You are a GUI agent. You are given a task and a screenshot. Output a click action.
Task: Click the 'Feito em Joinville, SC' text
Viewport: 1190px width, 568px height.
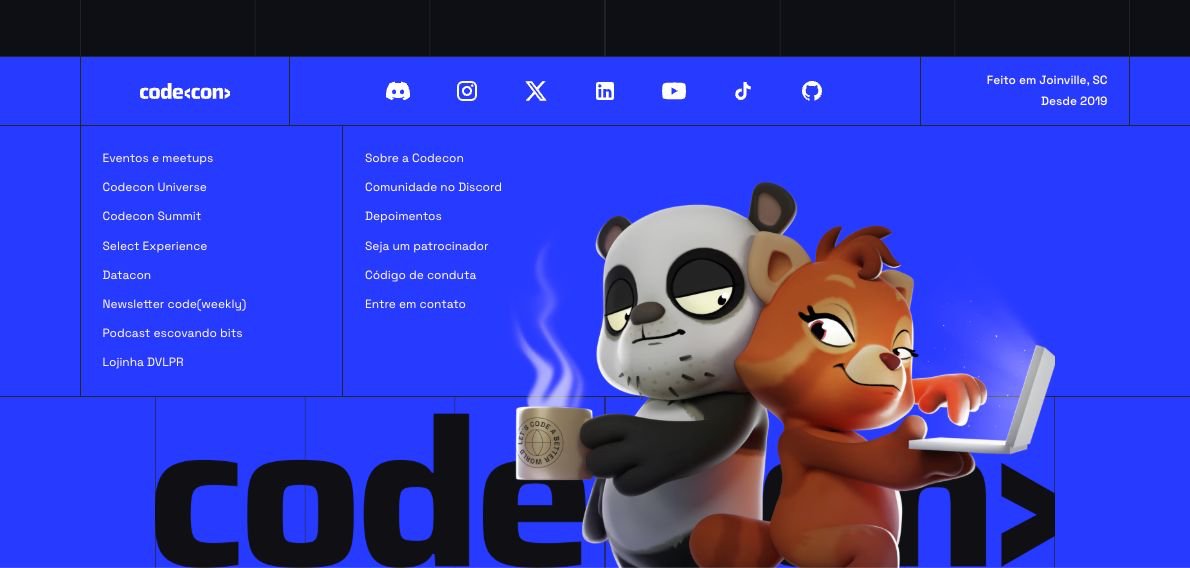click(1047, 80)
